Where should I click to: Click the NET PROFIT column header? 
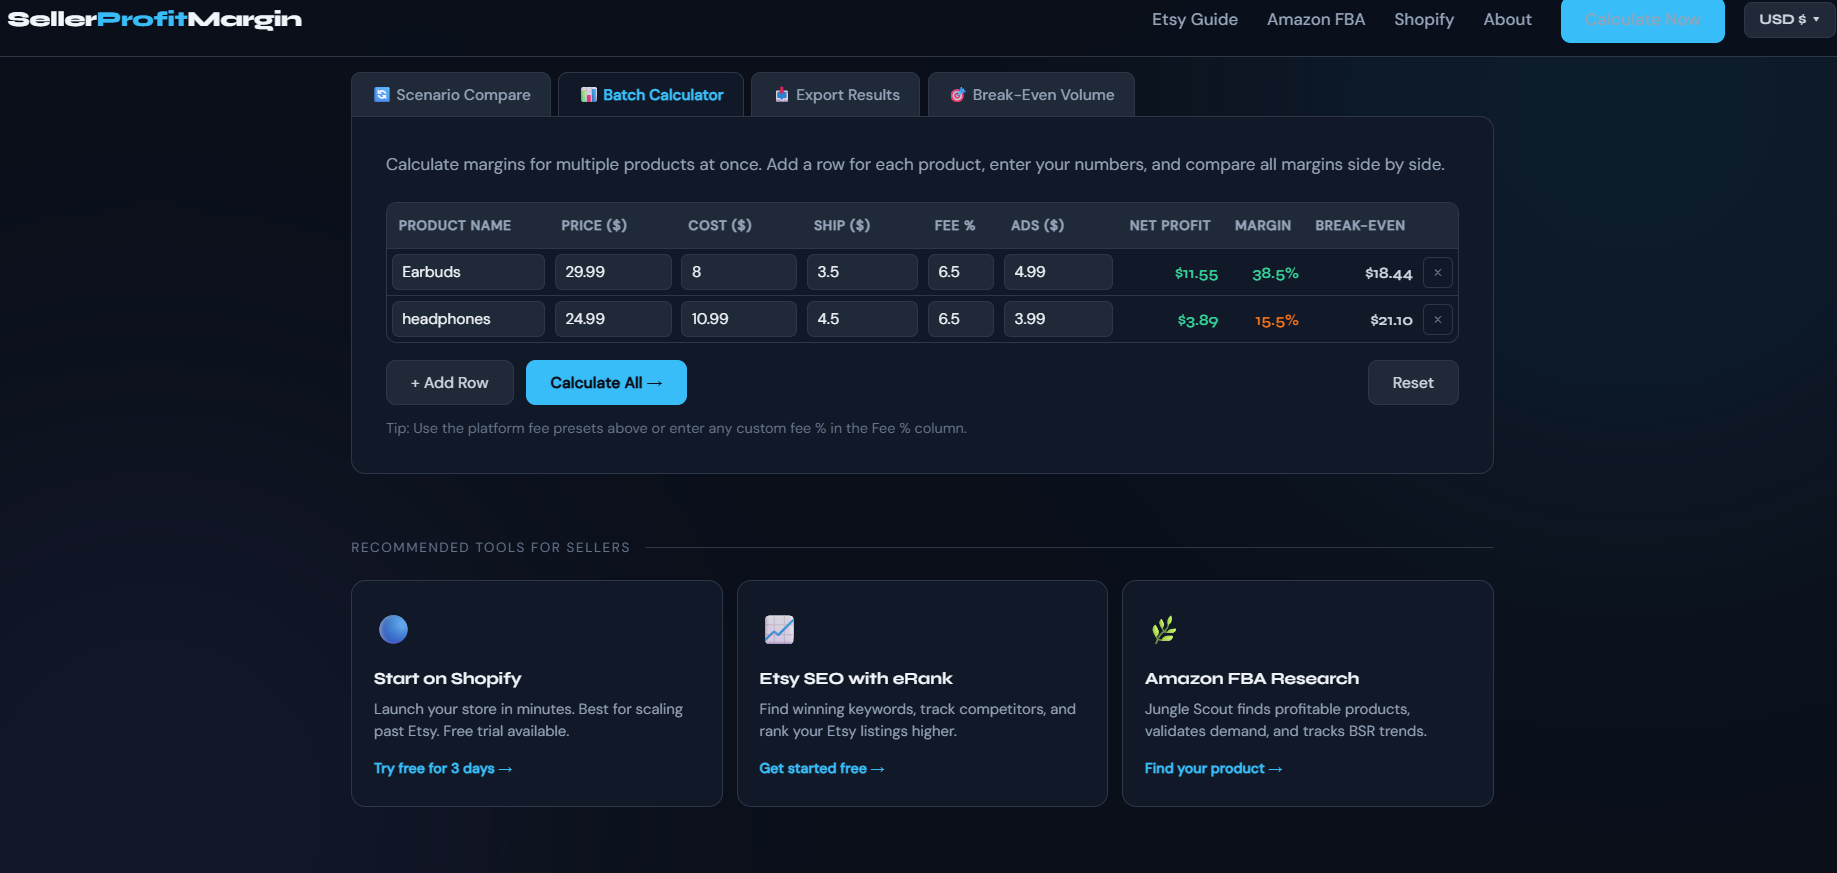click(x=1170, y=226)
